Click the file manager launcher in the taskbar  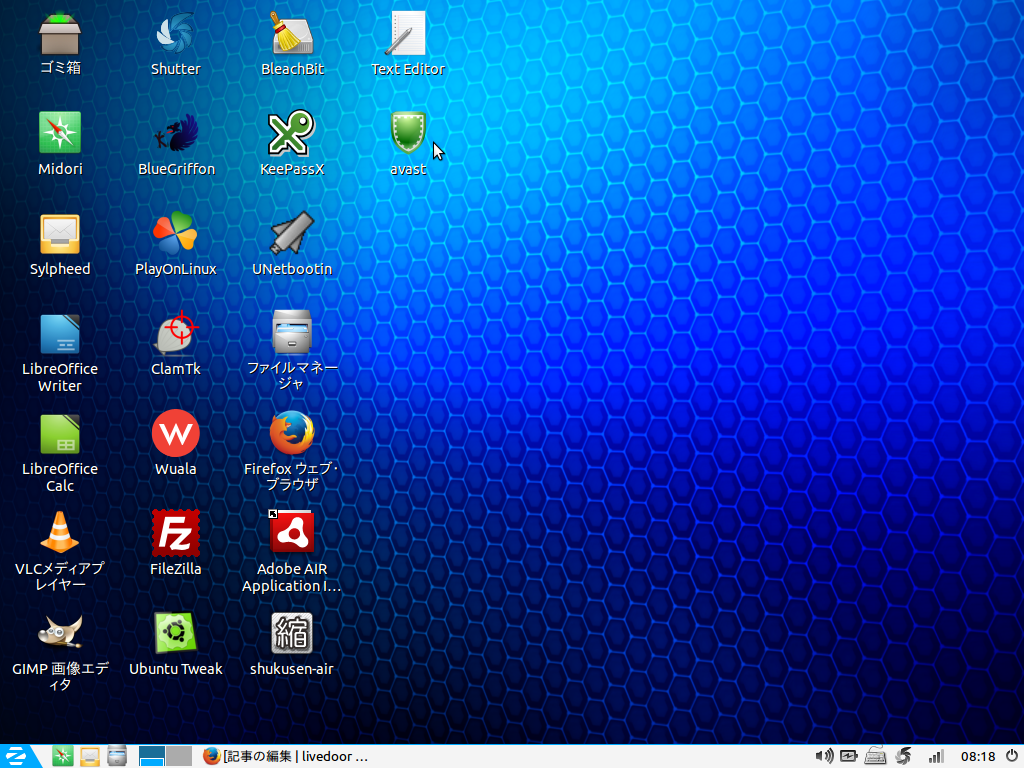click(117, 756)
